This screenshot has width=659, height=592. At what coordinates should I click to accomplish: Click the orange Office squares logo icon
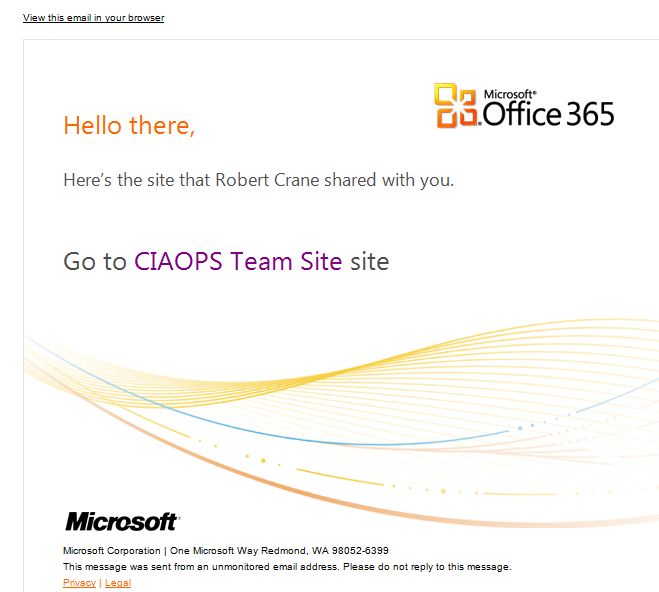coord(456,106)
